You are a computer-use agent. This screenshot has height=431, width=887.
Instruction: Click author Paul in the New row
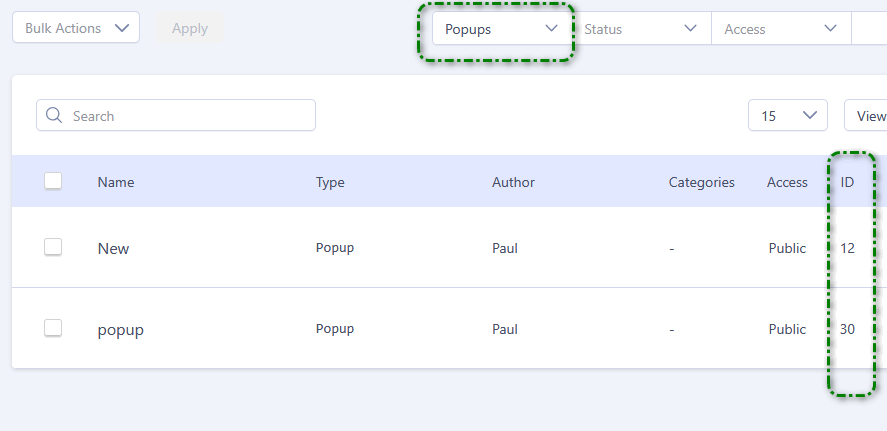[x=505, y=248]
